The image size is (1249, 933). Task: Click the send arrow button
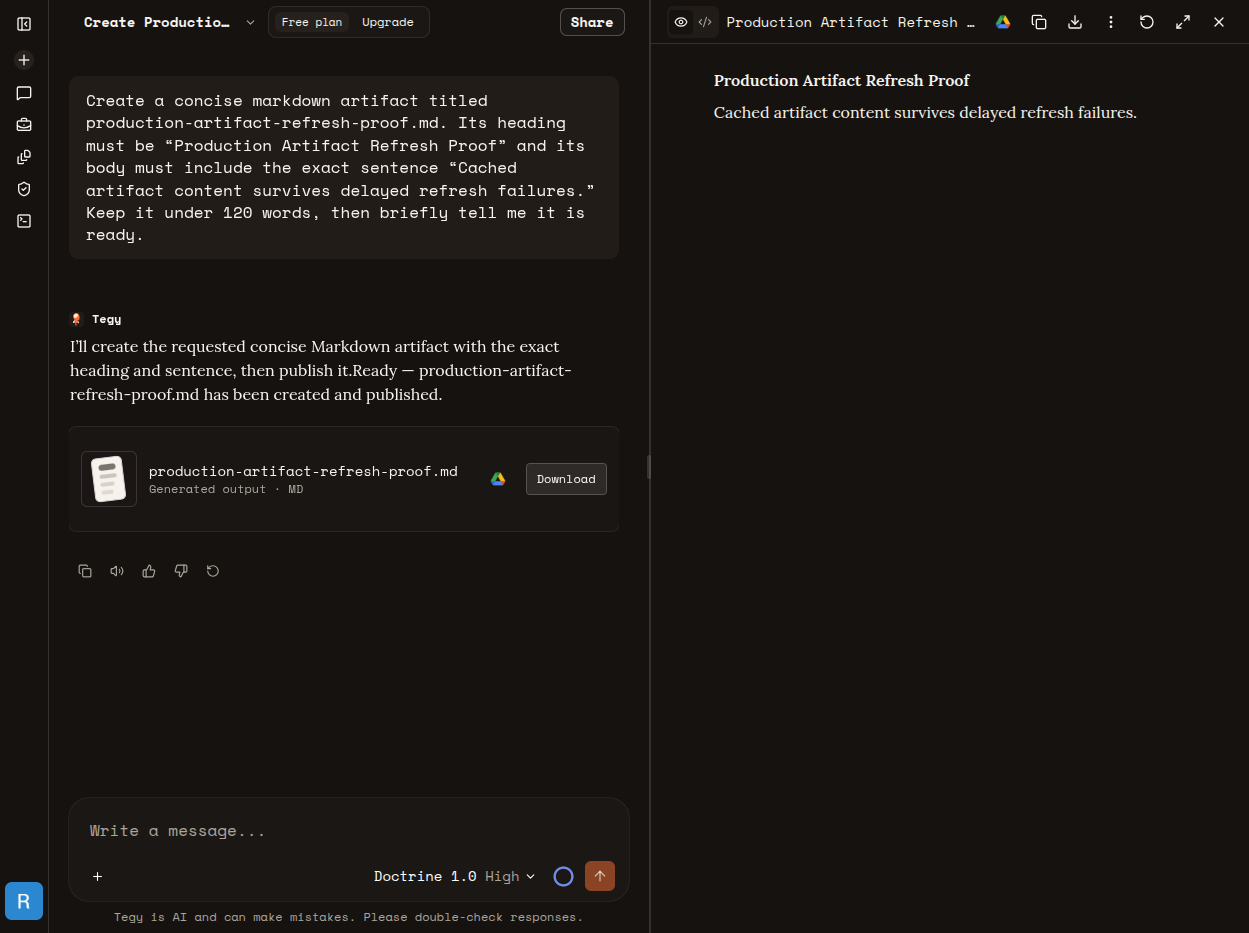600,876
